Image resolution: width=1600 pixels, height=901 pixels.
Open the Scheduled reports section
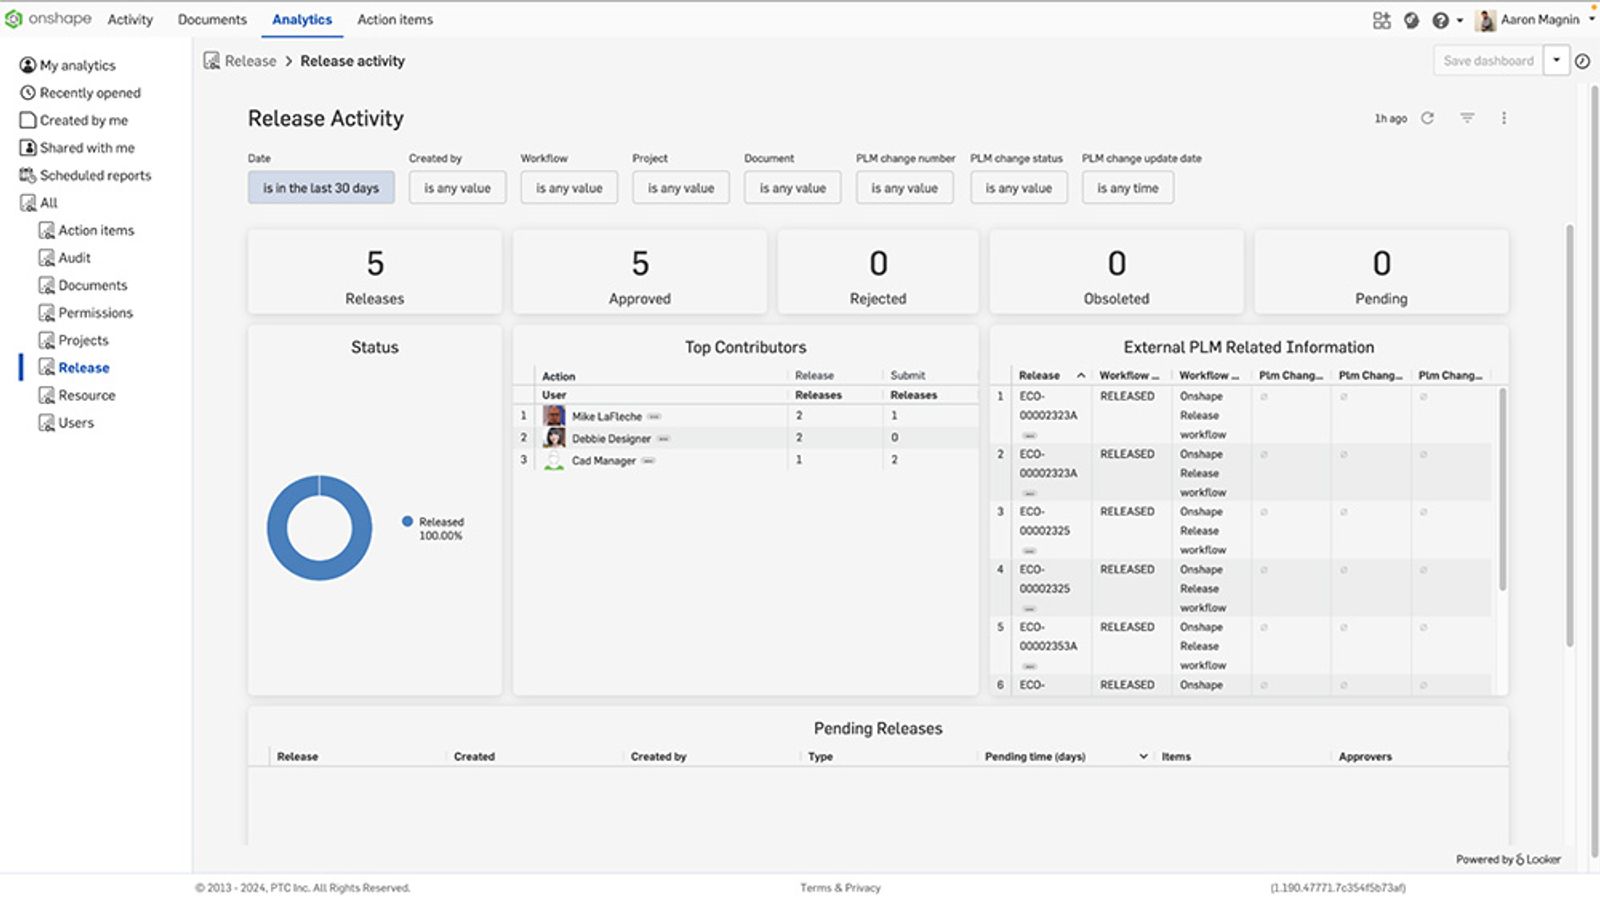pos(95,175)
